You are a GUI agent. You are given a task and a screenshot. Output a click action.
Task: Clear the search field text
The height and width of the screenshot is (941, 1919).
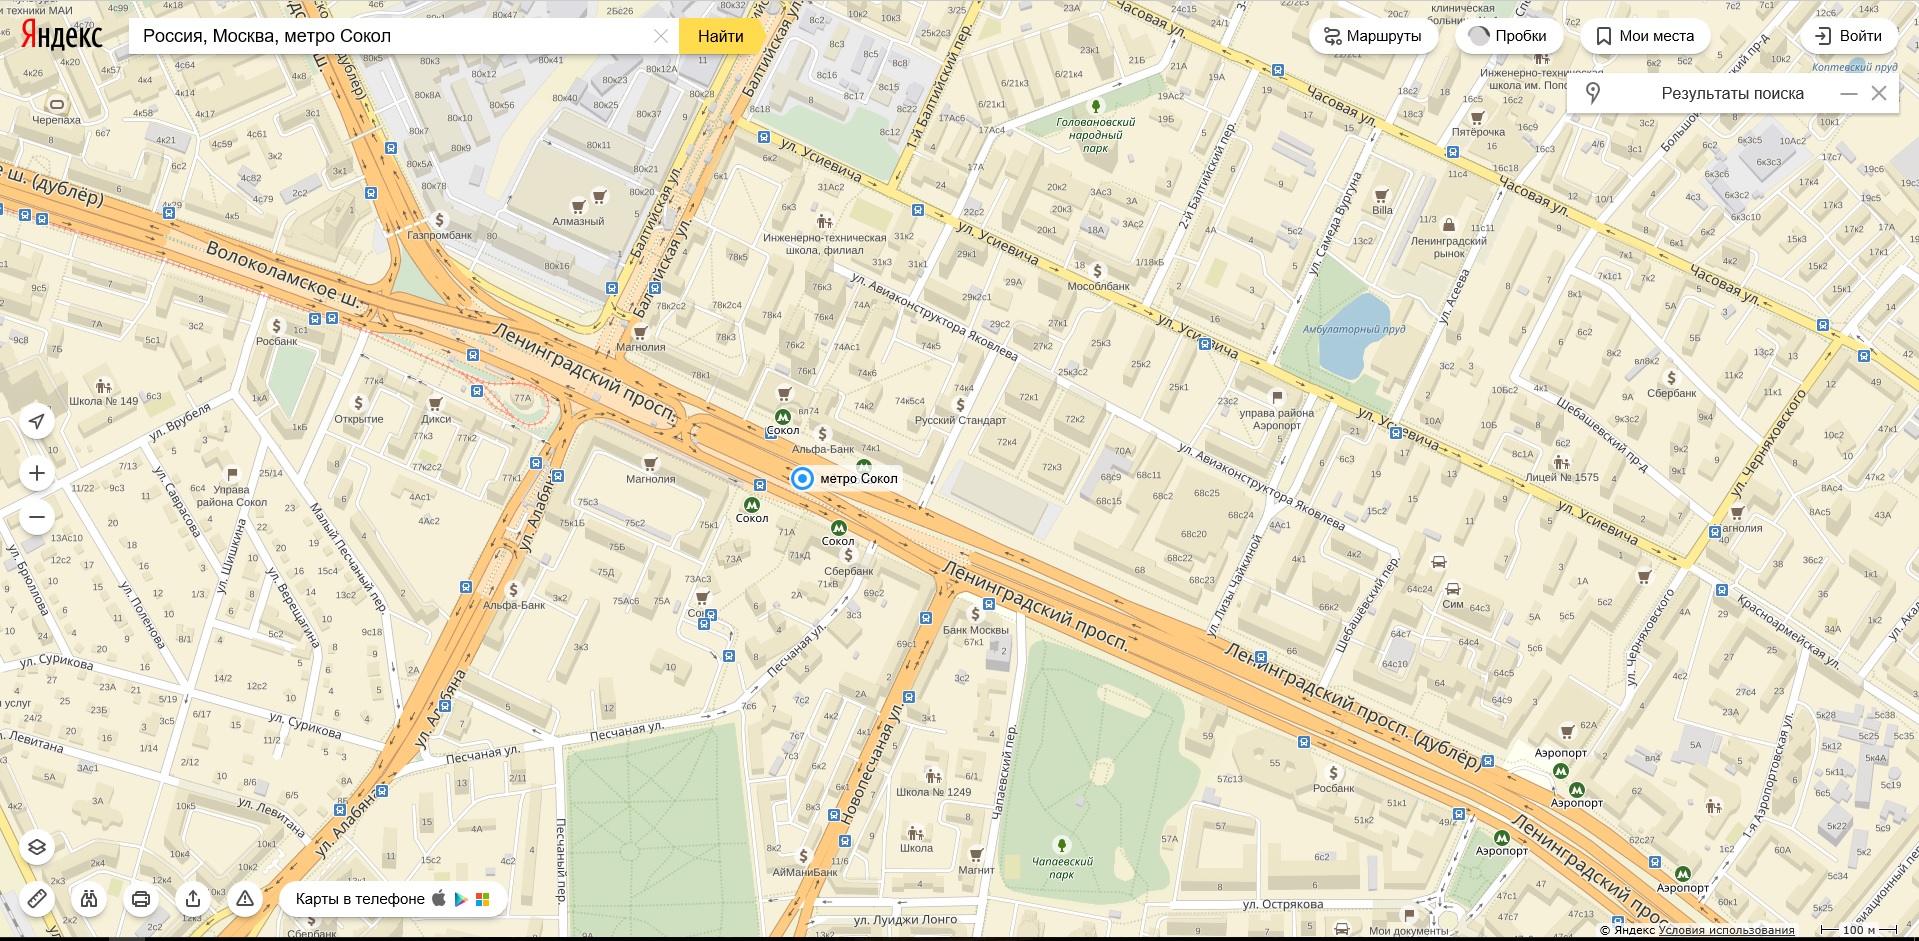point(661,36)
